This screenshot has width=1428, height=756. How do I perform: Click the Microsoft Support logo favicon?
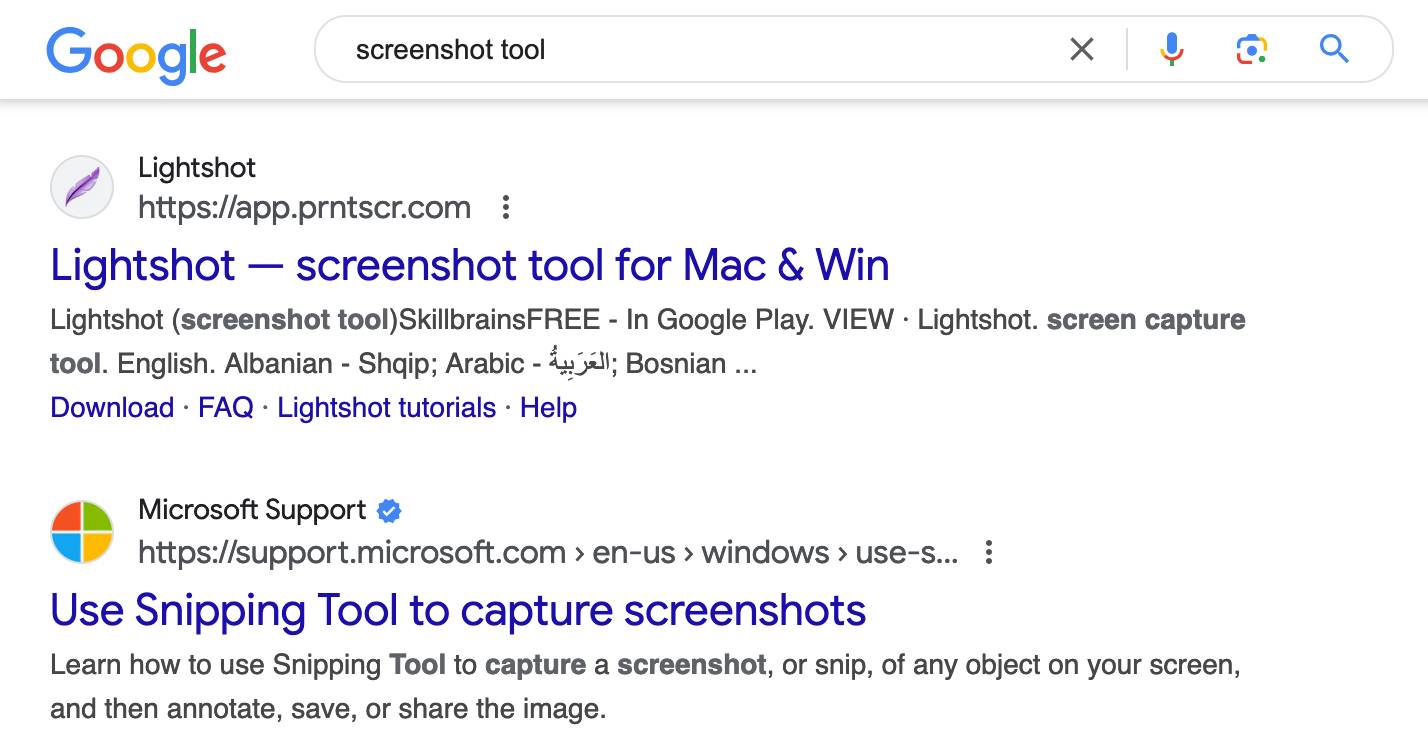tap(82, 532)
